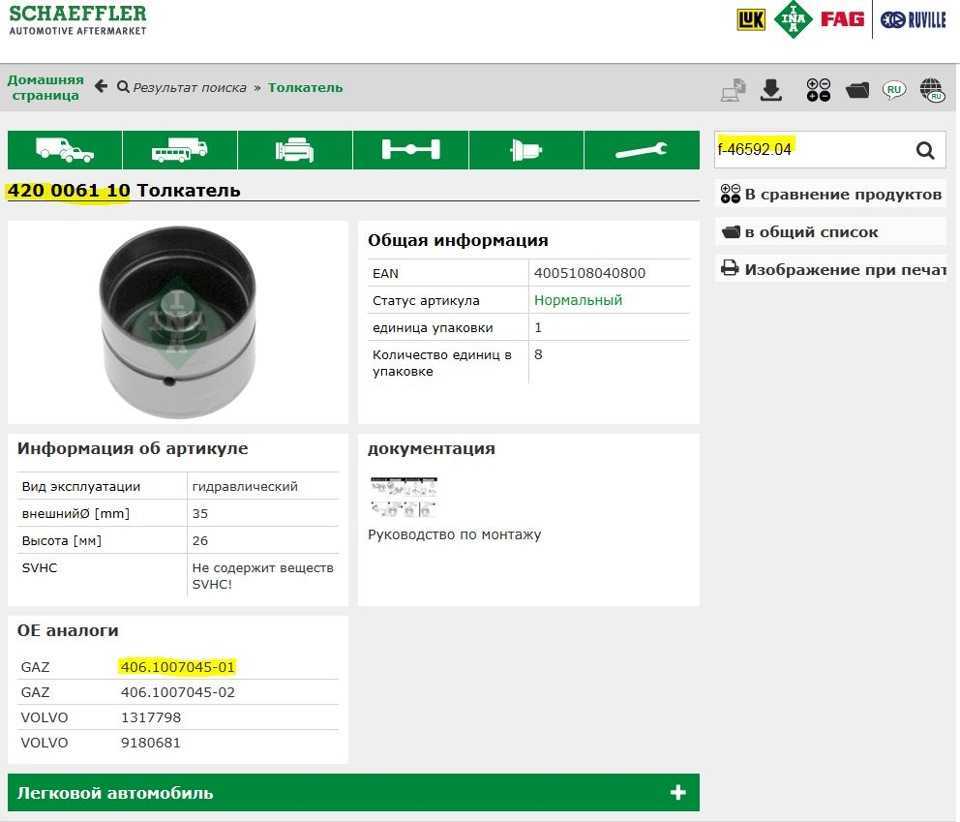
Task: Open the globe country selector icon
Action: click(932, 90)
